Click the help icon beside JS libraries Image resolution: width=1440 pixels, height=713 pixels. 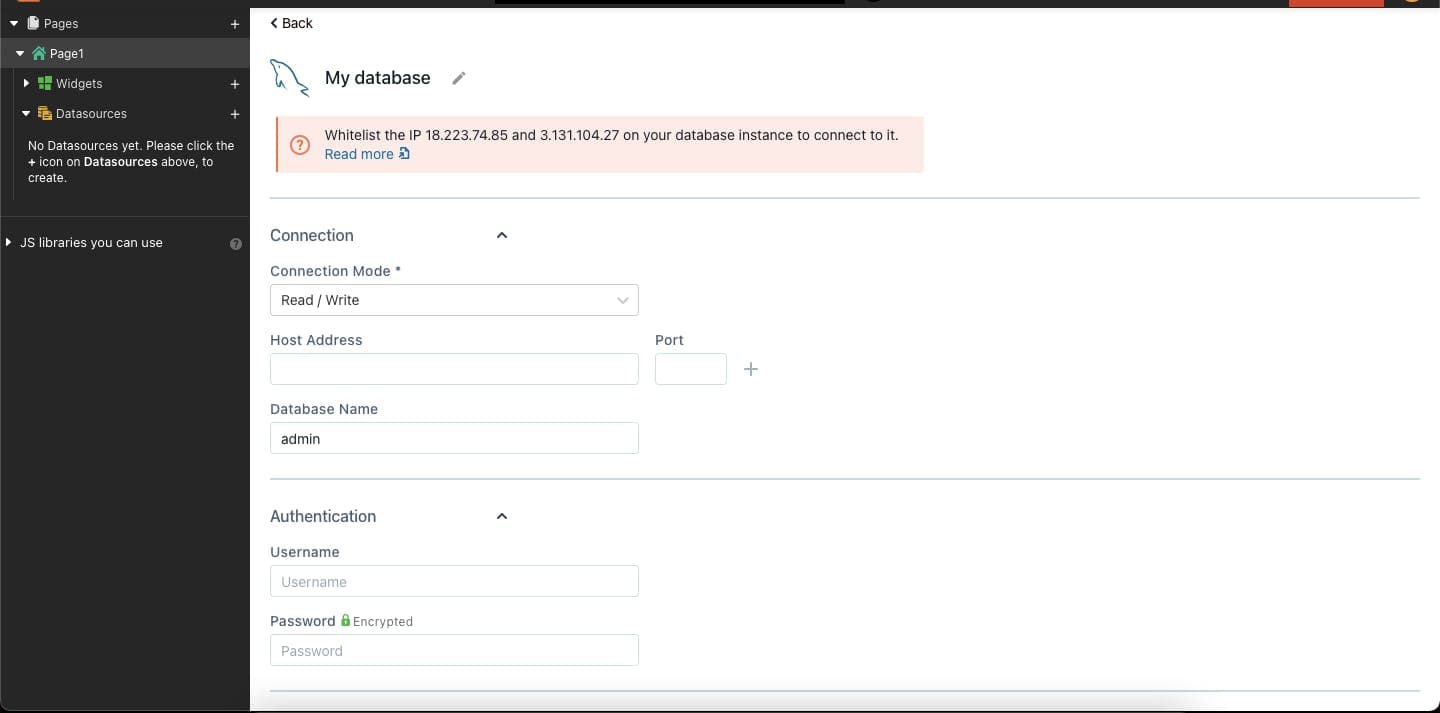[x=235, y=243]
